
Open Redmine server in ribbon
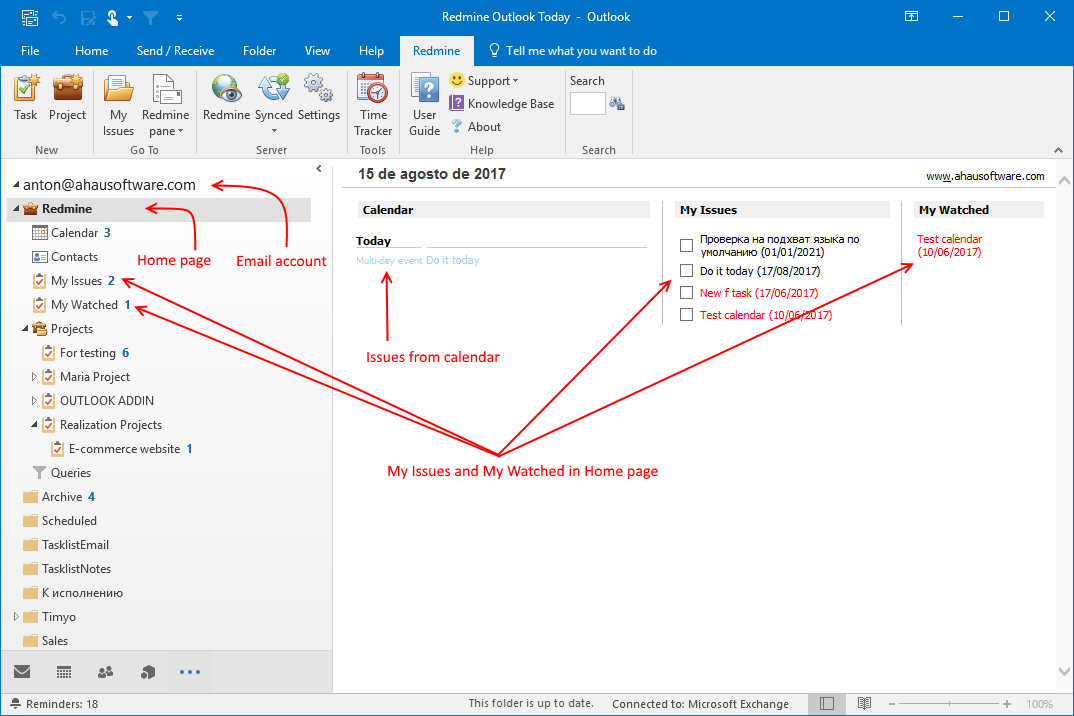[x=226, y=99]
